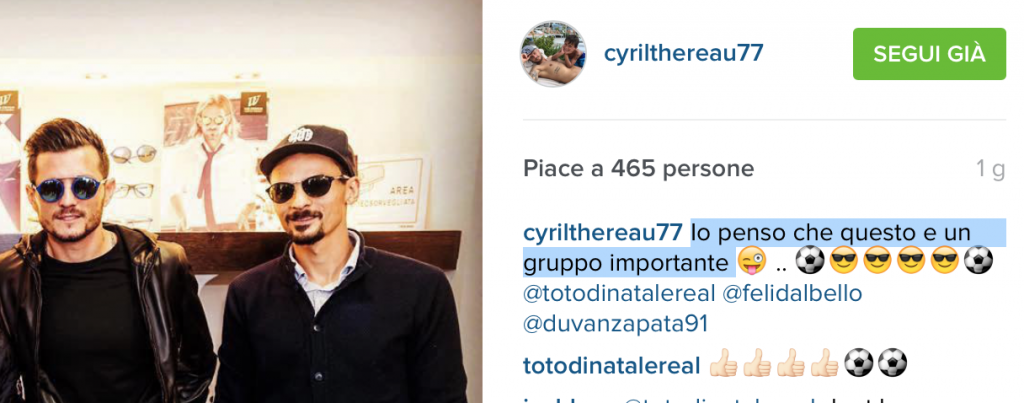Viewport: 1024px width, 403px height.
Task: Click the last soccer ball emoji in comment
Action: pos(893,363)
